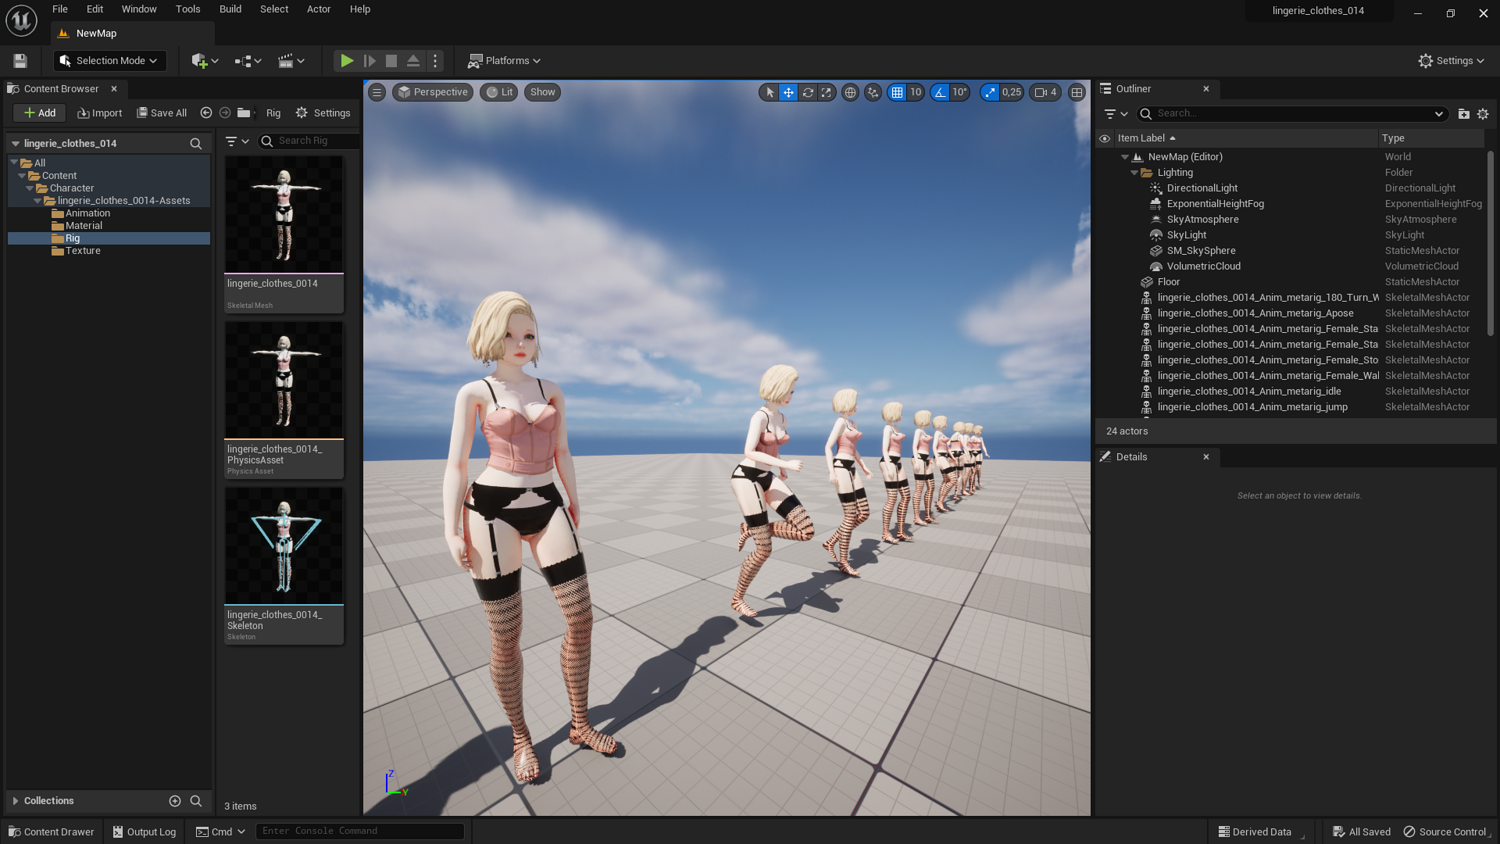1500x844 pixels.
Task: Go forward in Content Browser history
Action: click(225, 113)
